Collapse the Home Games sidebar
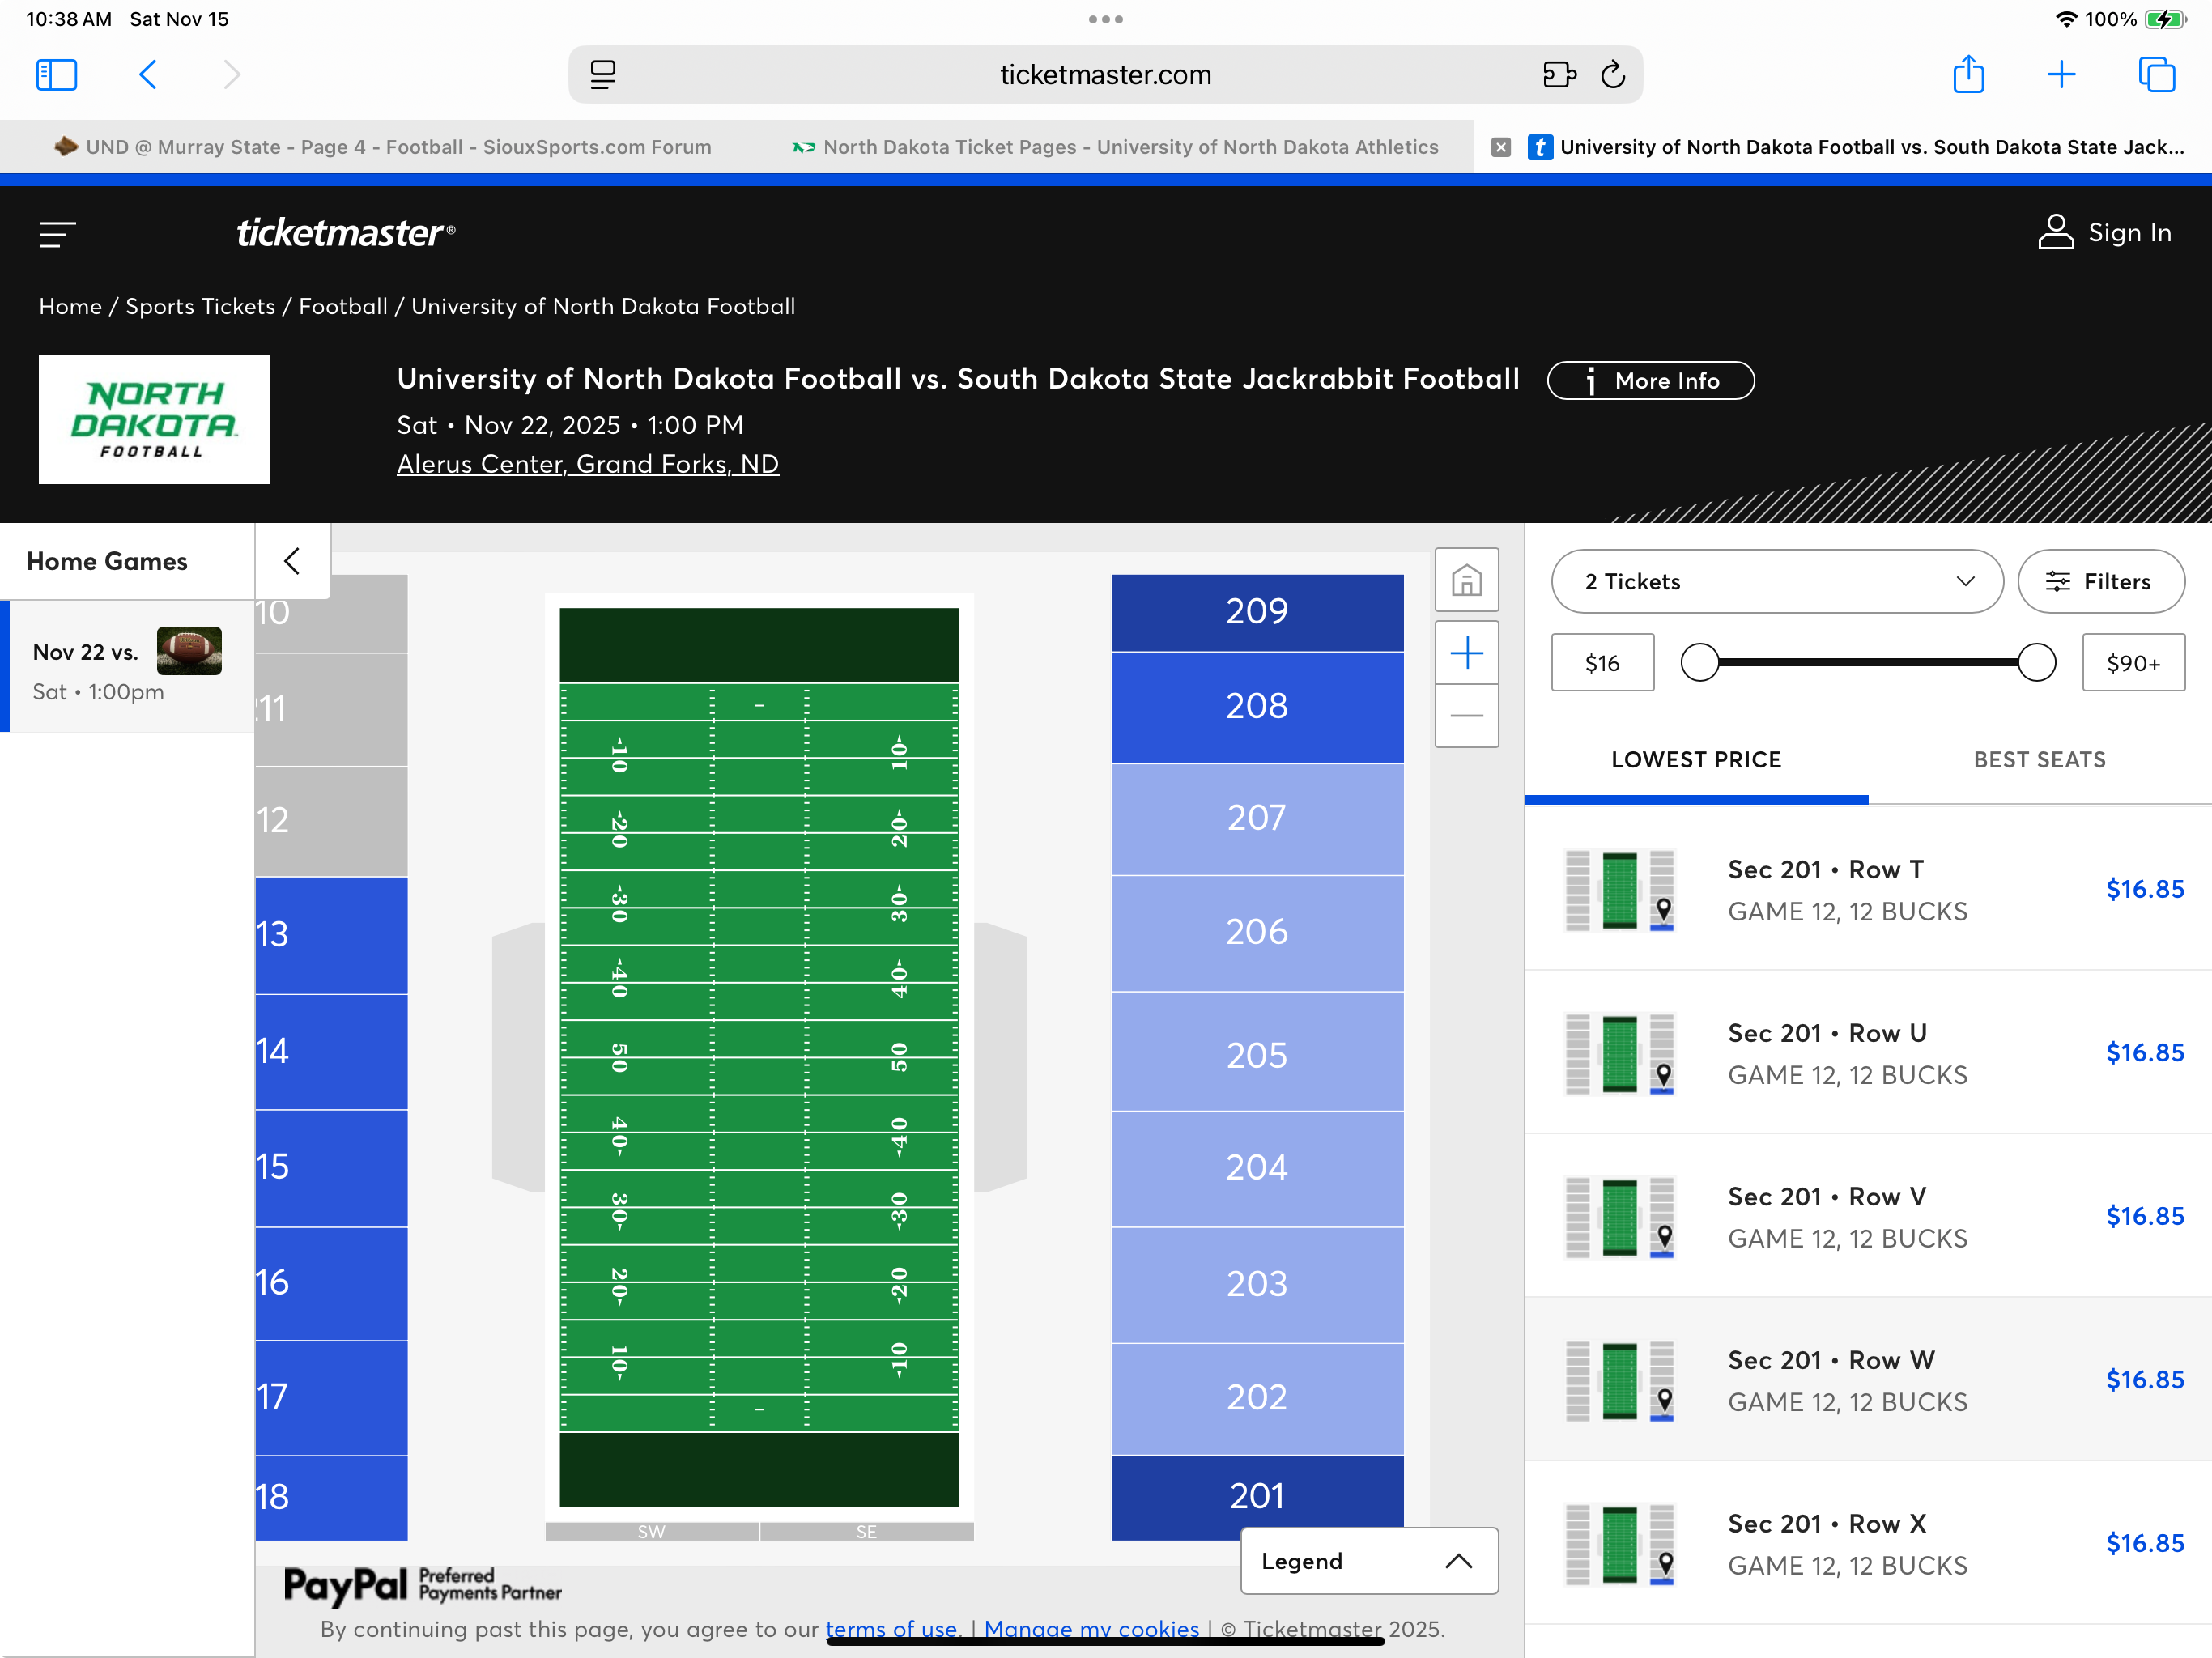 click(292, 561)
